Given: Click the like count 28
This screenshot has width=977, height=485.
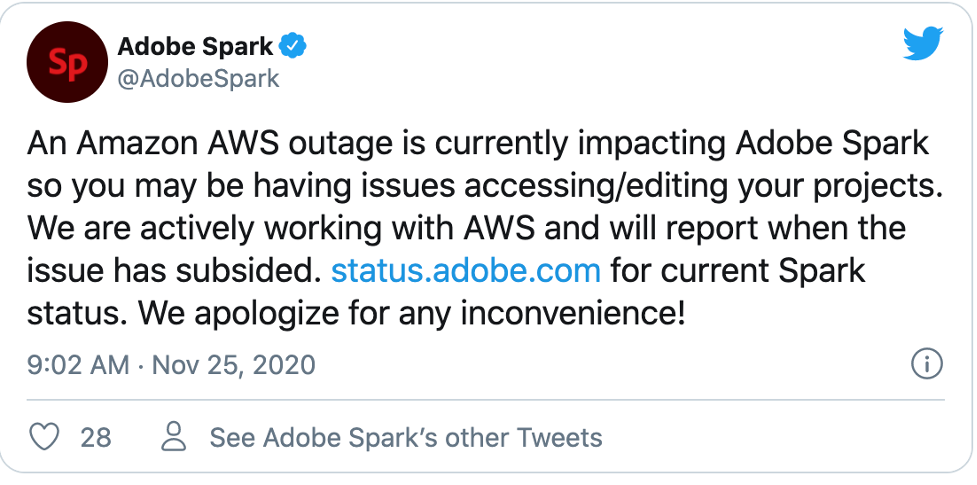Looking at the screenshot, I should 95,437.
